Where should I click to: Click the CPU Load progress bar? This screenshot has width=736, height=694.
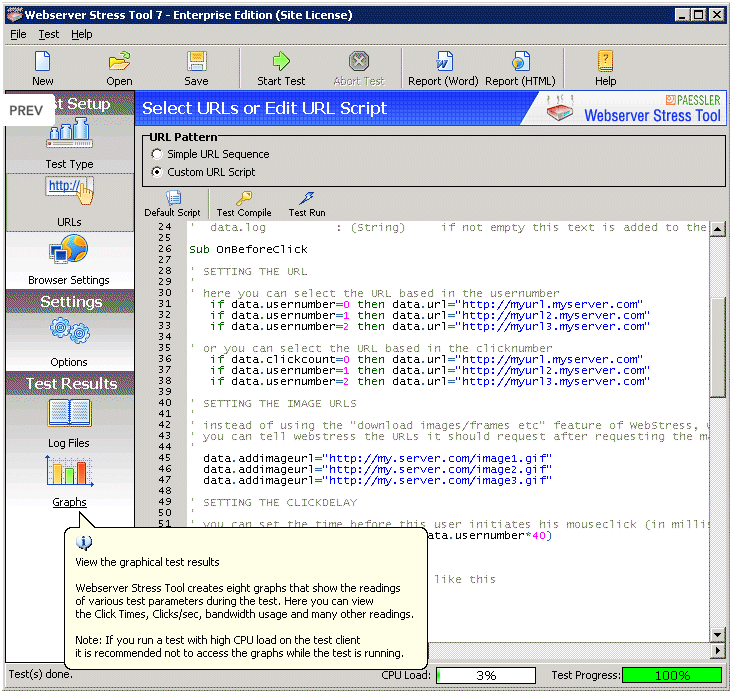coord(486,676)
